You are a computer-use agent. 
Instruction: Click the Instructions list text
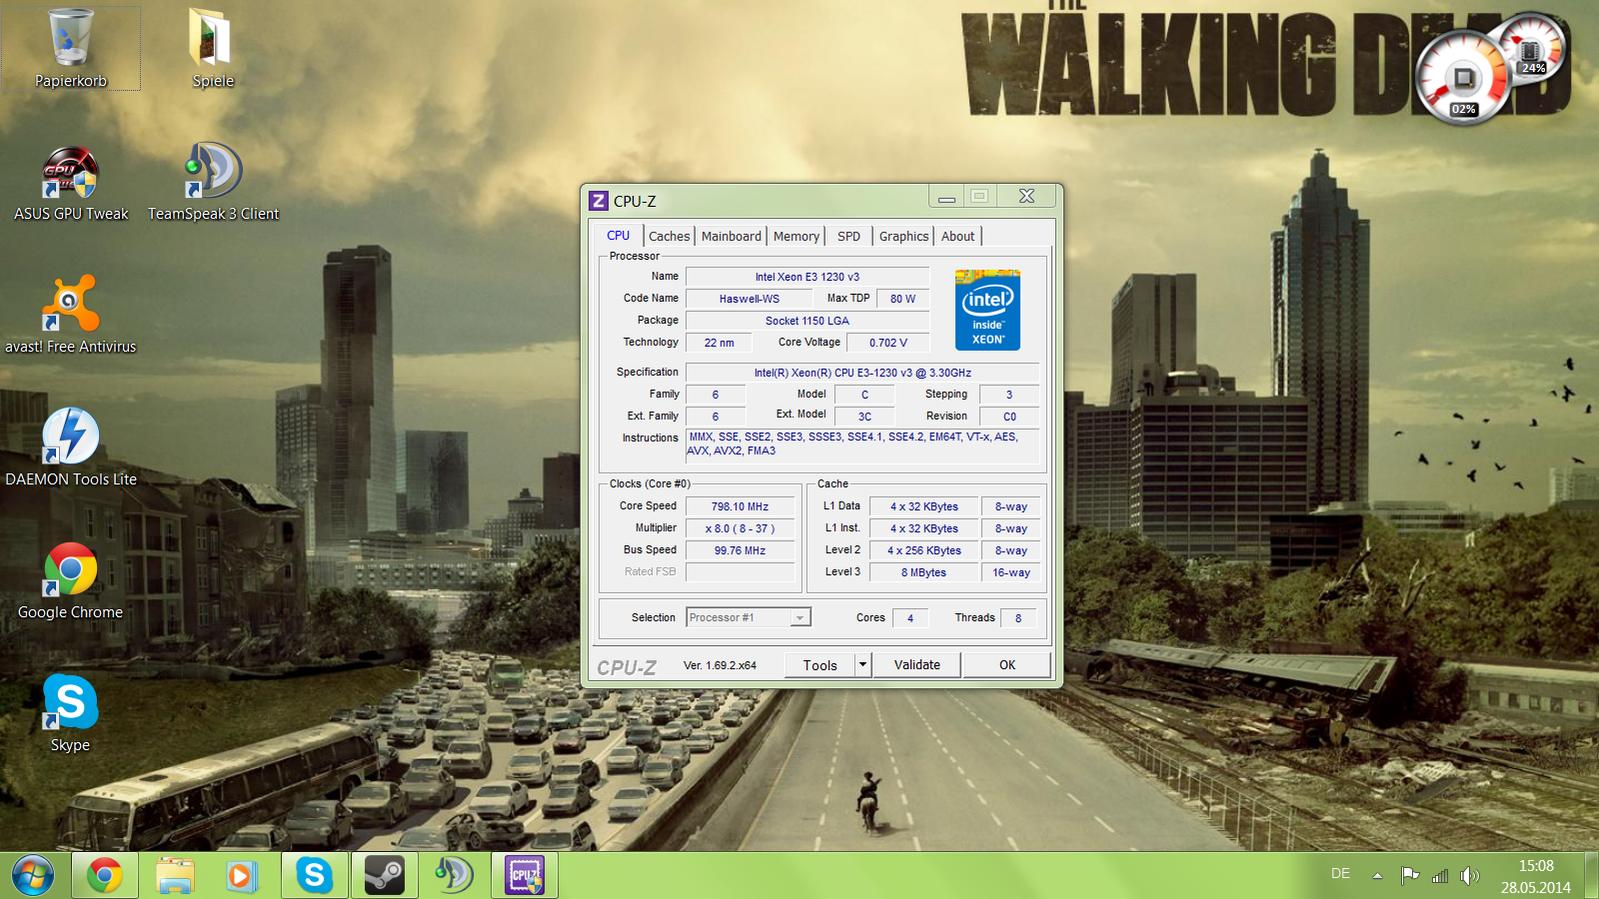[x=862, y=444]
